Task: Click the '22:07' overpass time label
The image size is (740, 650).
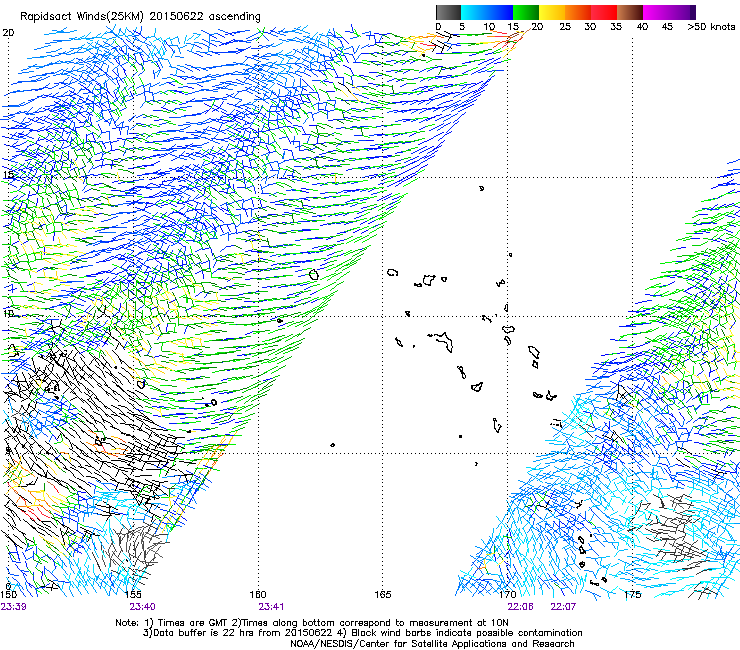Action: 563,607
